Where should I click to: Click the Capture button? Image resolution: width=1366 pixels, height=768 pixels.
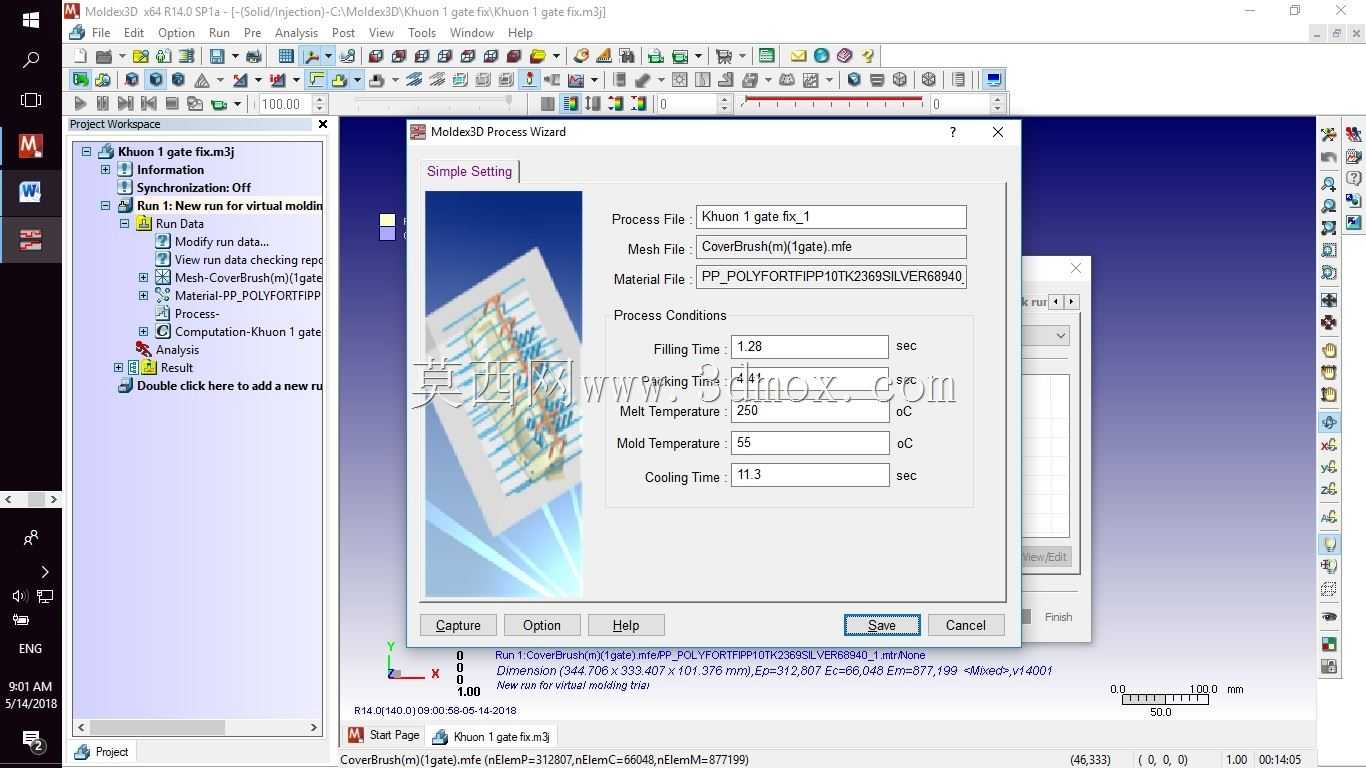(458, 625)
